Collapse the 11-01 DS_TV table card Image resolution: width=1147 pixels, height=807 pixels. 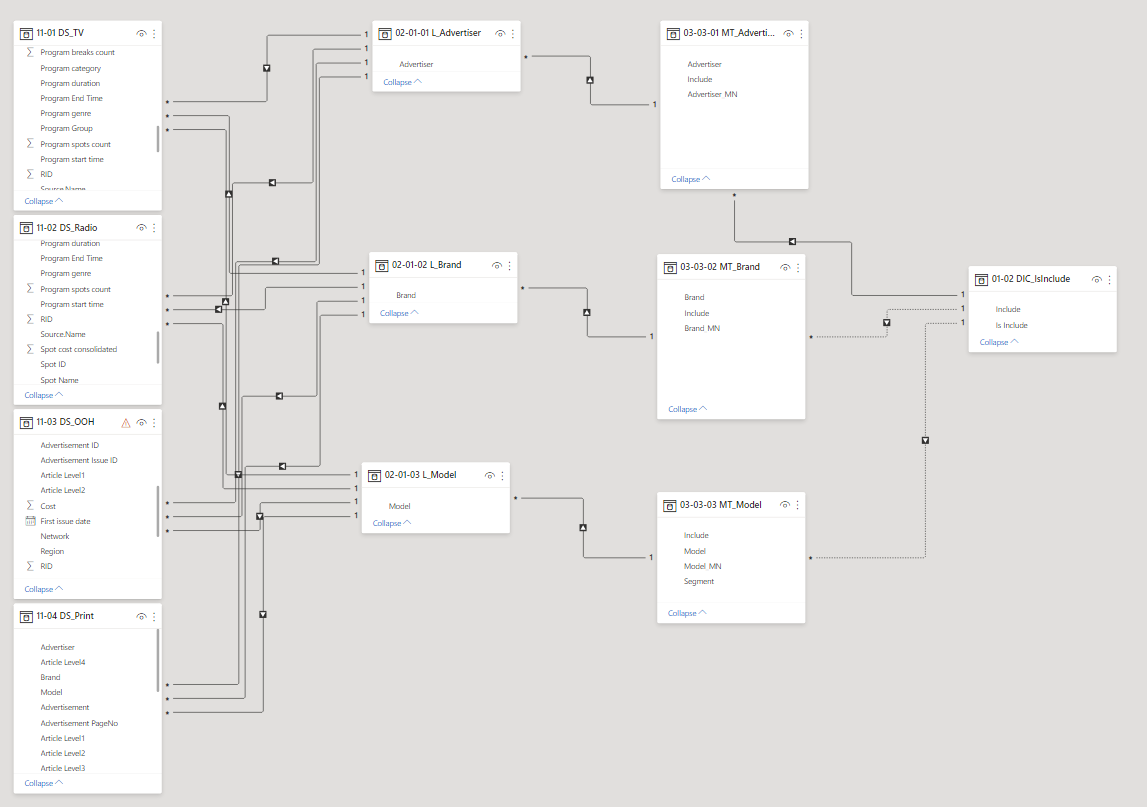(44, 201)
